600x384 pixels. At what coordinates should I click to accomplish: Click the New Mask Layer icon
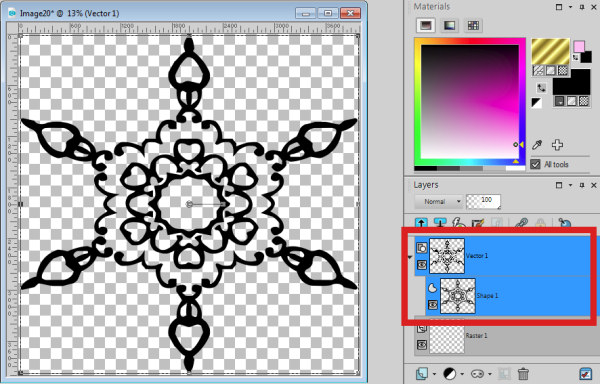pyautogui.click(x=478, y=373)
